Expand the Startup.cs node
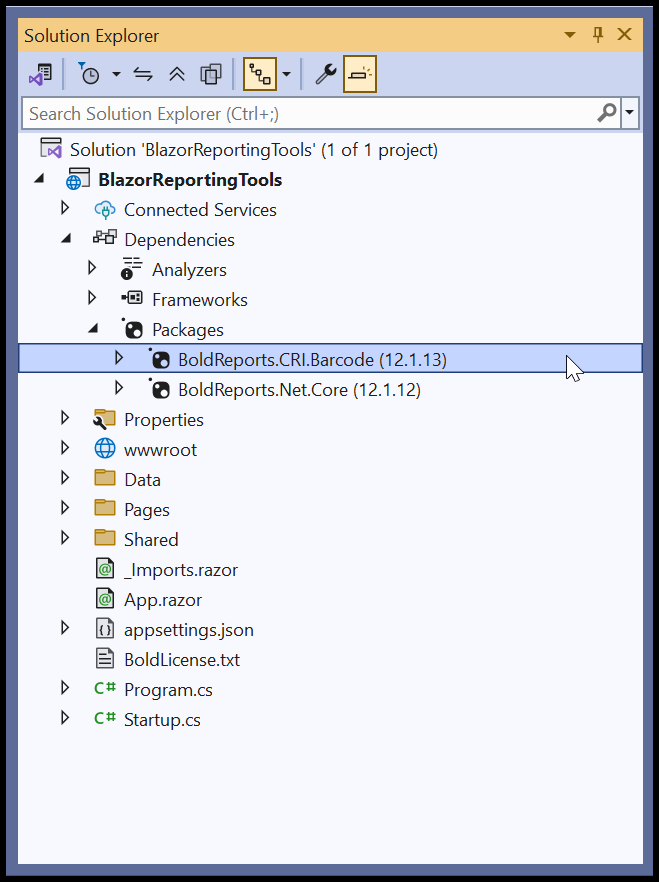 pos(65,718)
